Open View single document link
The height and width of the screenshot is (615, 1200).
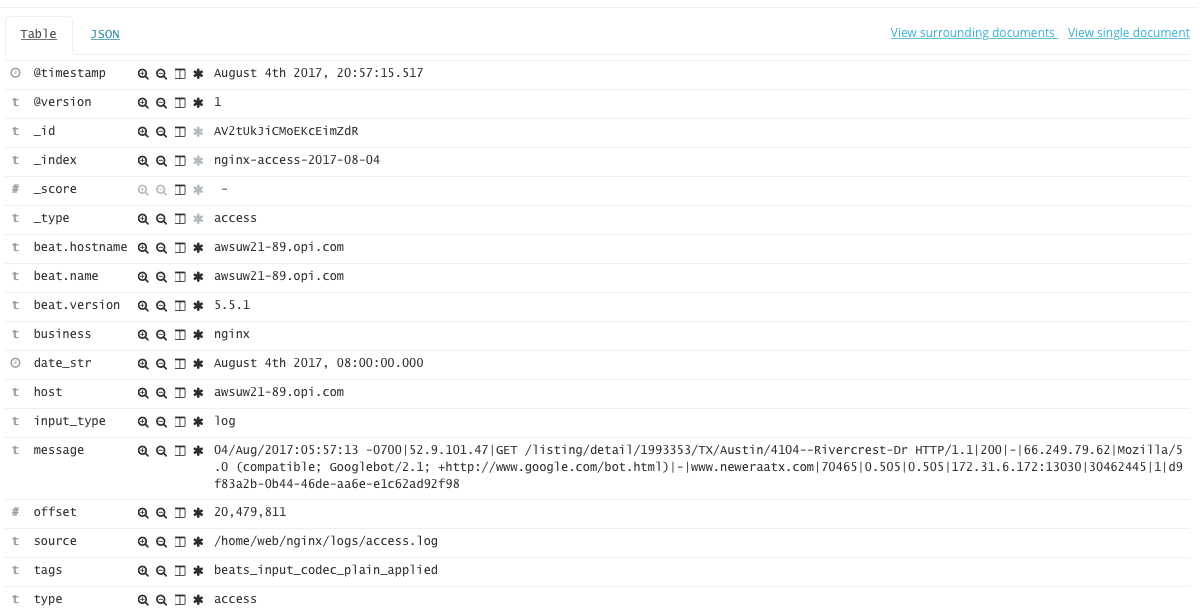click(x=1129, y=33)
